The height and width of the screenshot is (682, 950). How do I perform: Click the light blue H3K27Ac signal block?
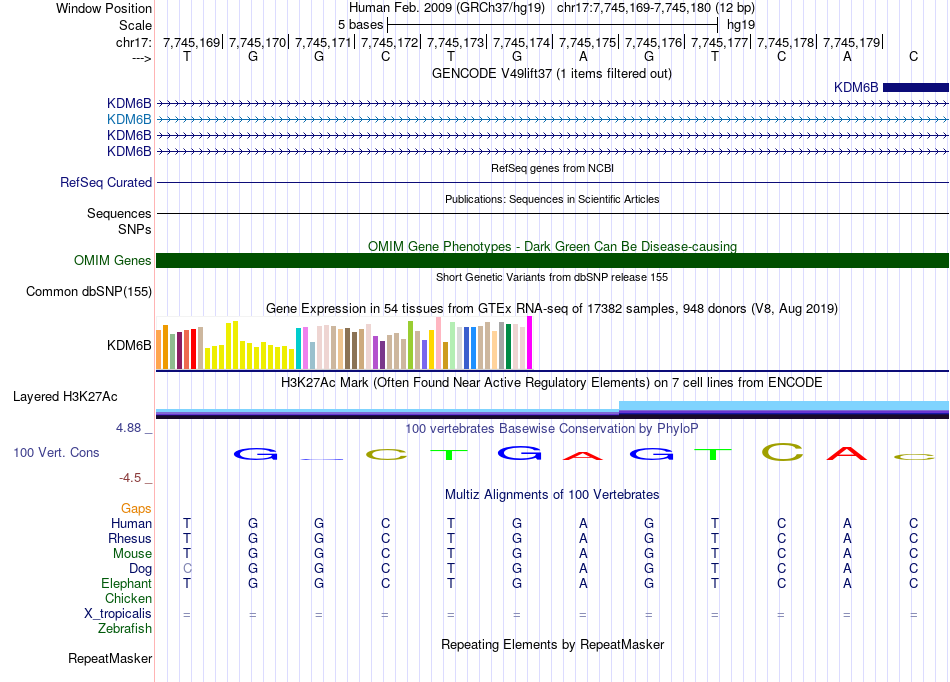pyautogui.click(x=783, y=405)
